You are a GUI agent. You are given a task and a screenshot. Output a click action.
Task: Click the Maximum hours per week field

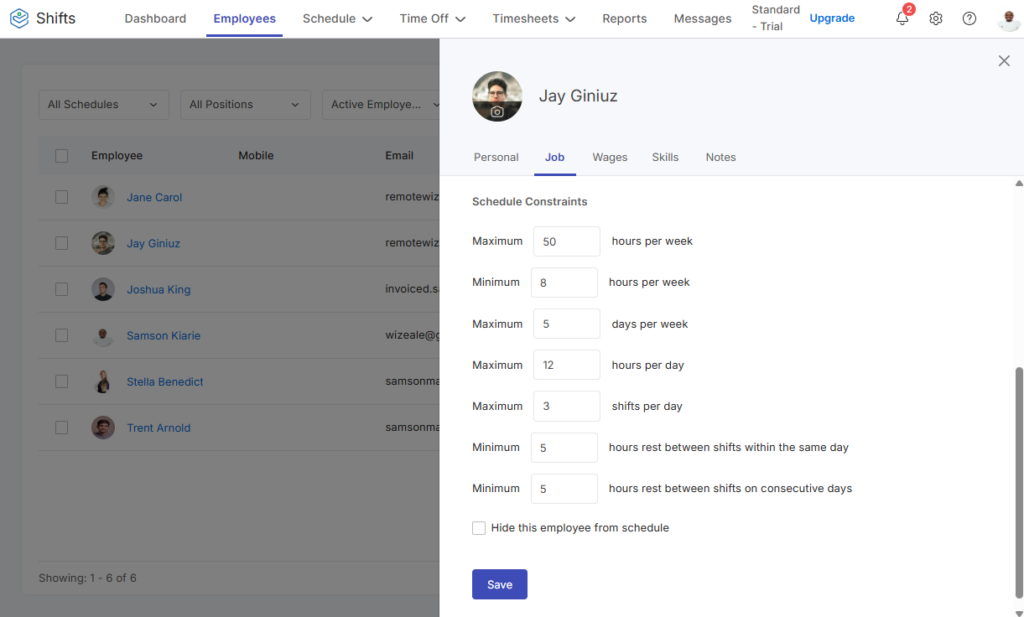pos(566,242)
